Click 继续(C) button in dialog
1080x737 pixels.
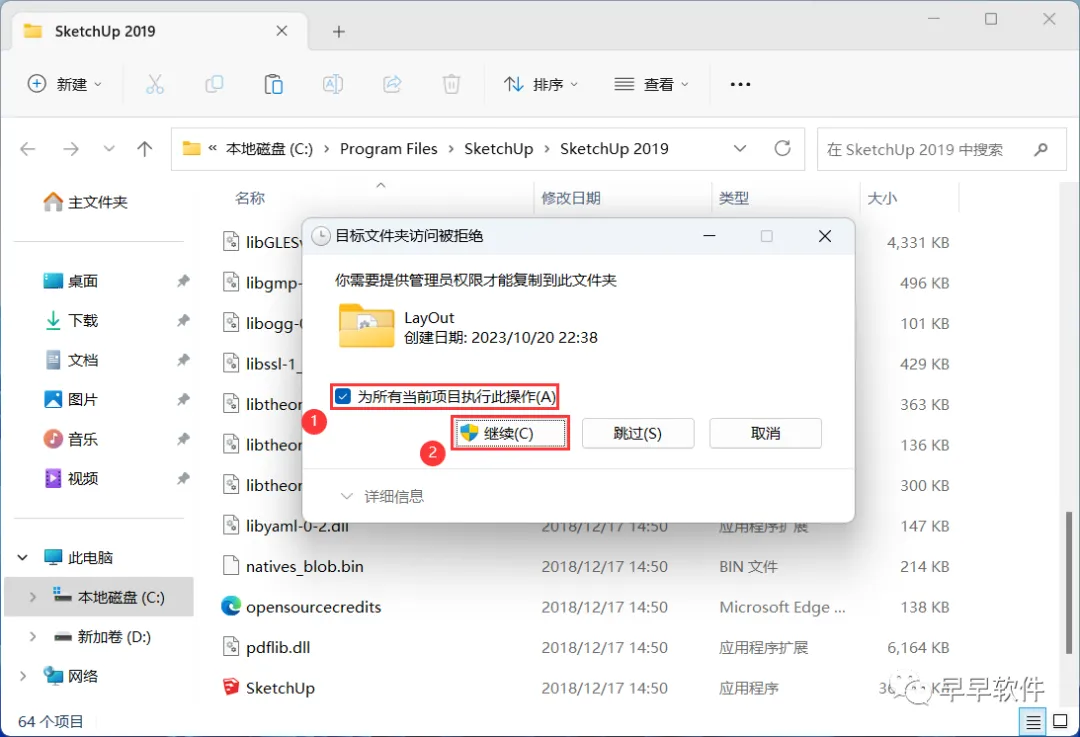pos(510,433)
